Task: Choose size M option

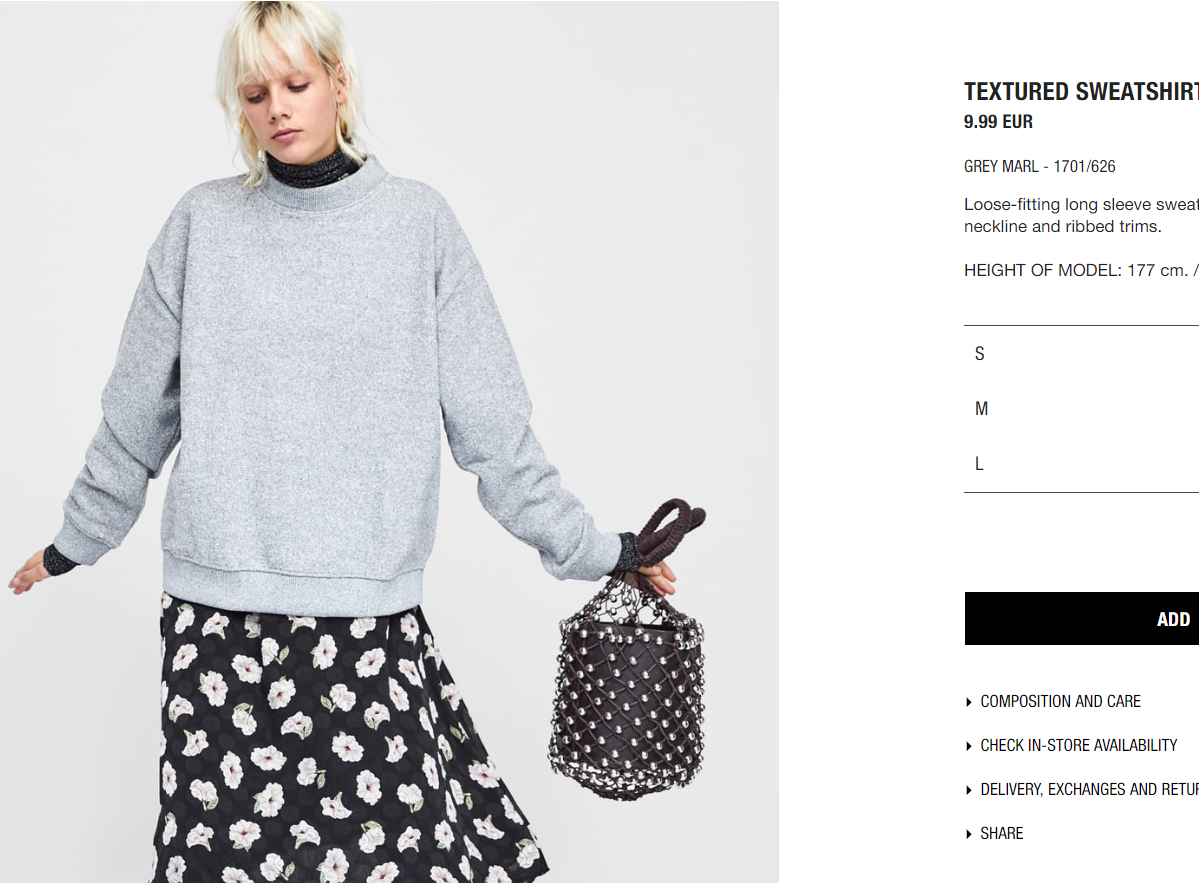Action: (1081, 409)
